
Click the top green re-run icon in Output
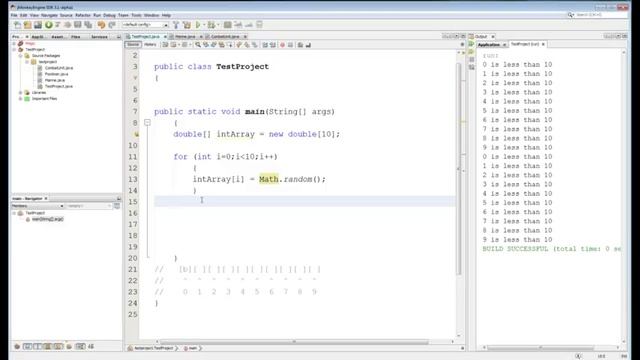click(471, 44)
